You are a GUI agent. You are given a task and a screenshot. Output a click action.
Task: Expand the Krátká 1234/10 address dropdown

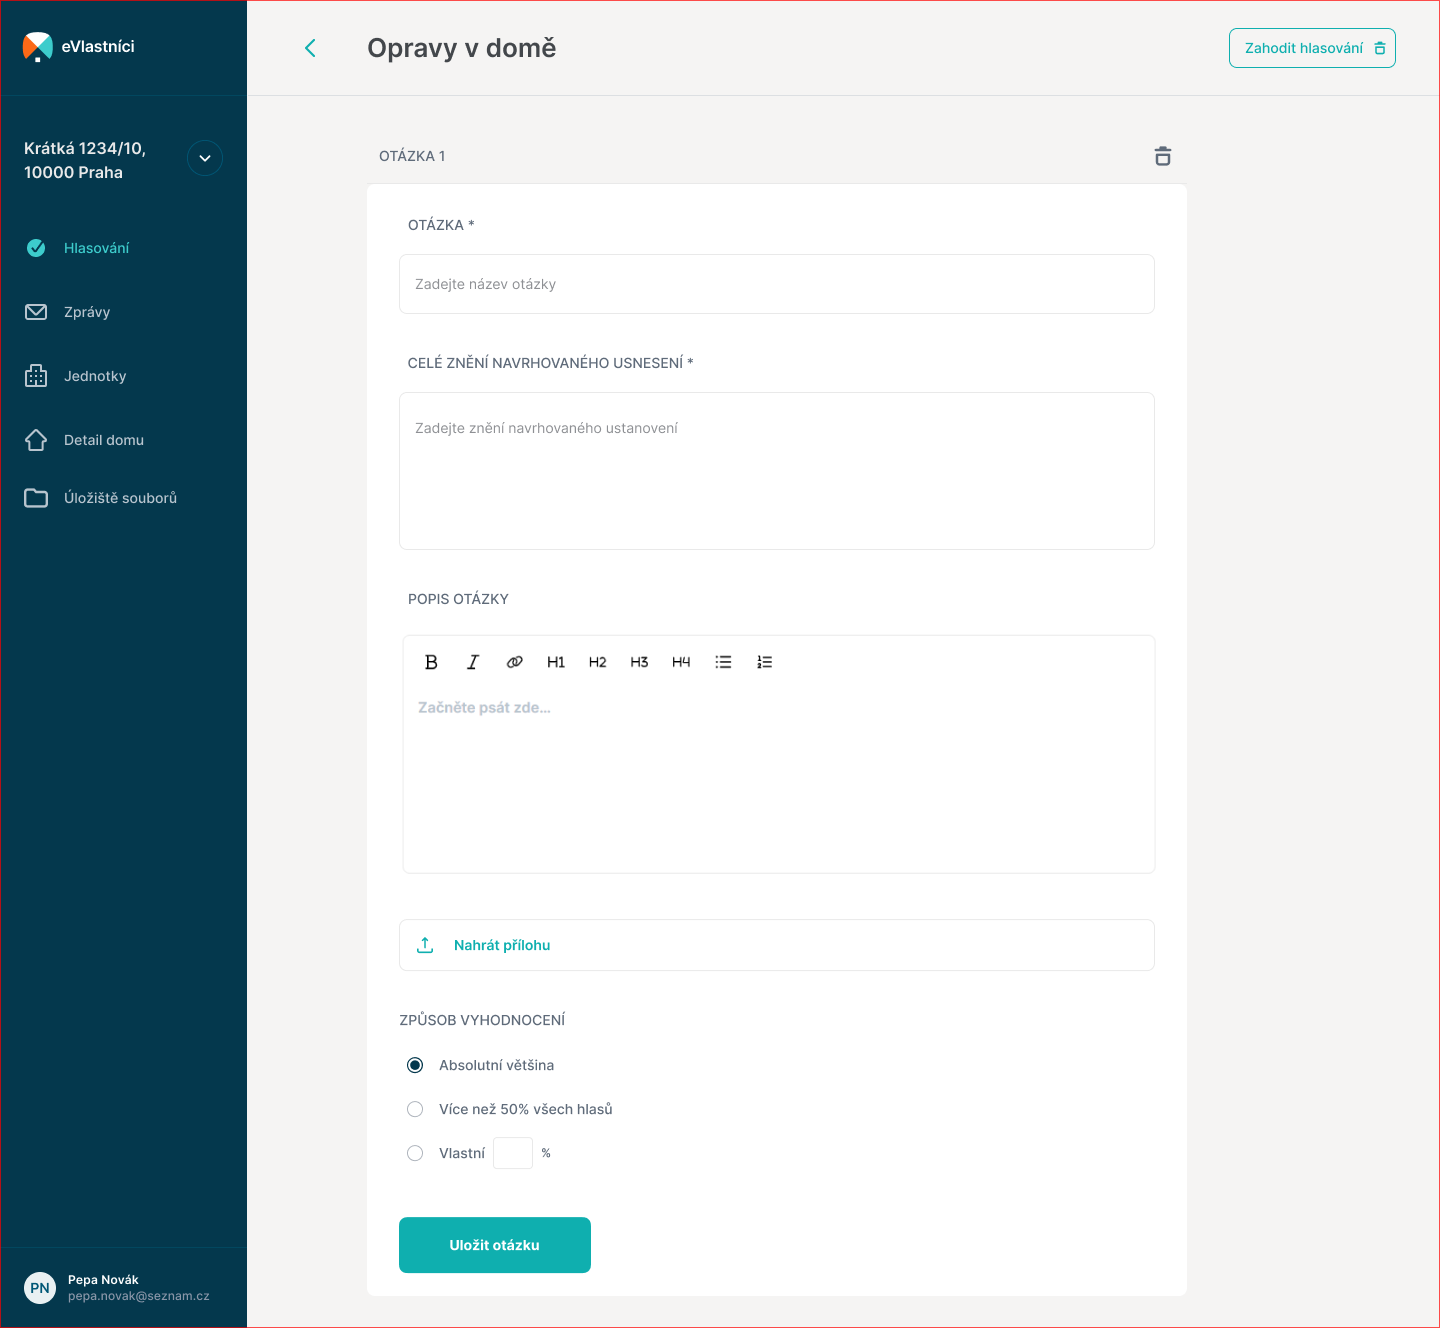coord(205,158)
